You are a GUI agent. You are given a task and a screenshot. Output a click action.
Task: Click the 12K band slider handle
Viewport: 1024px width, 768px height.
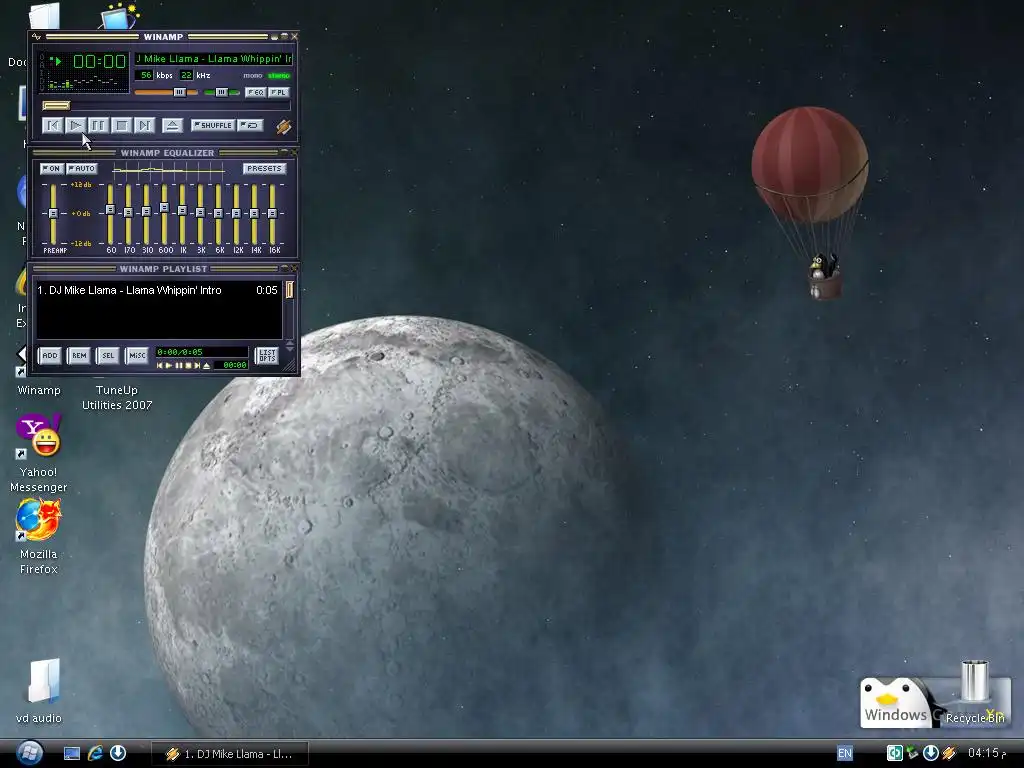(236, 214)
